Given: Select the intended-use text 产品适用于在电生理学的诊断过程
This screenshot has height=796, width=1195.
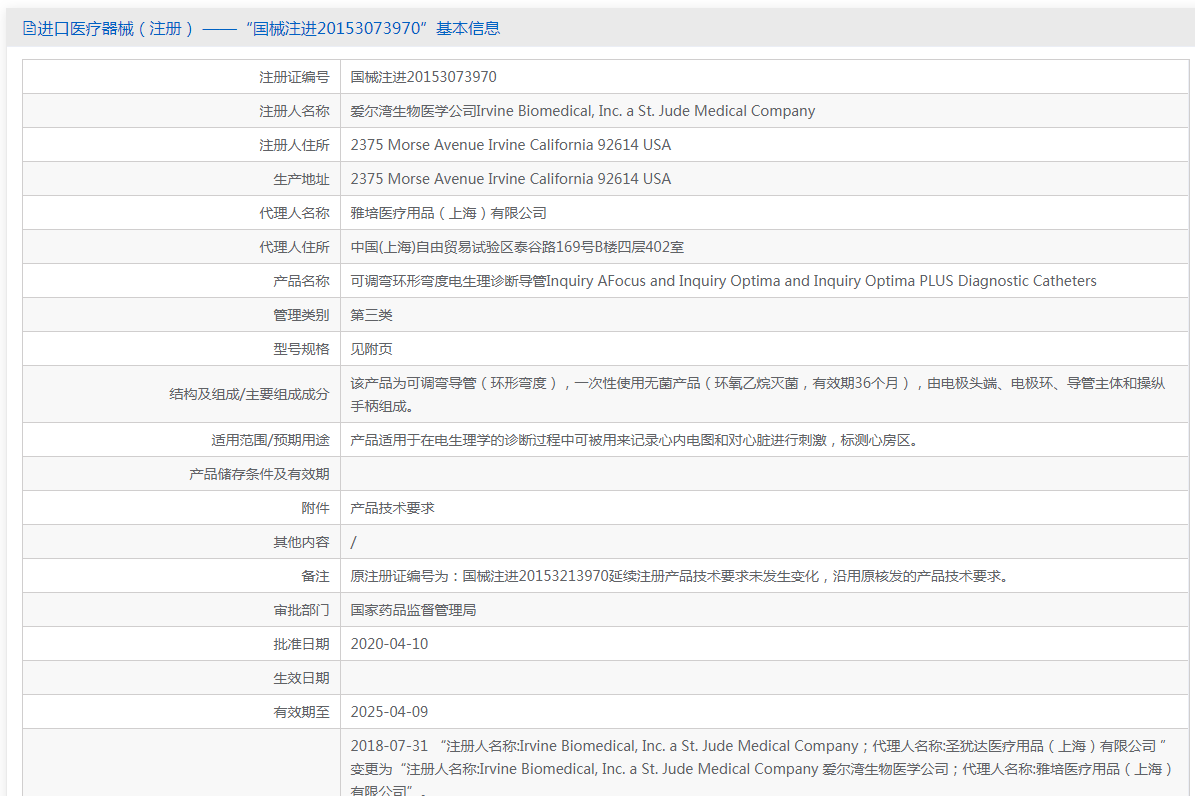Looking at the screenshot, I should coord(636,441).
